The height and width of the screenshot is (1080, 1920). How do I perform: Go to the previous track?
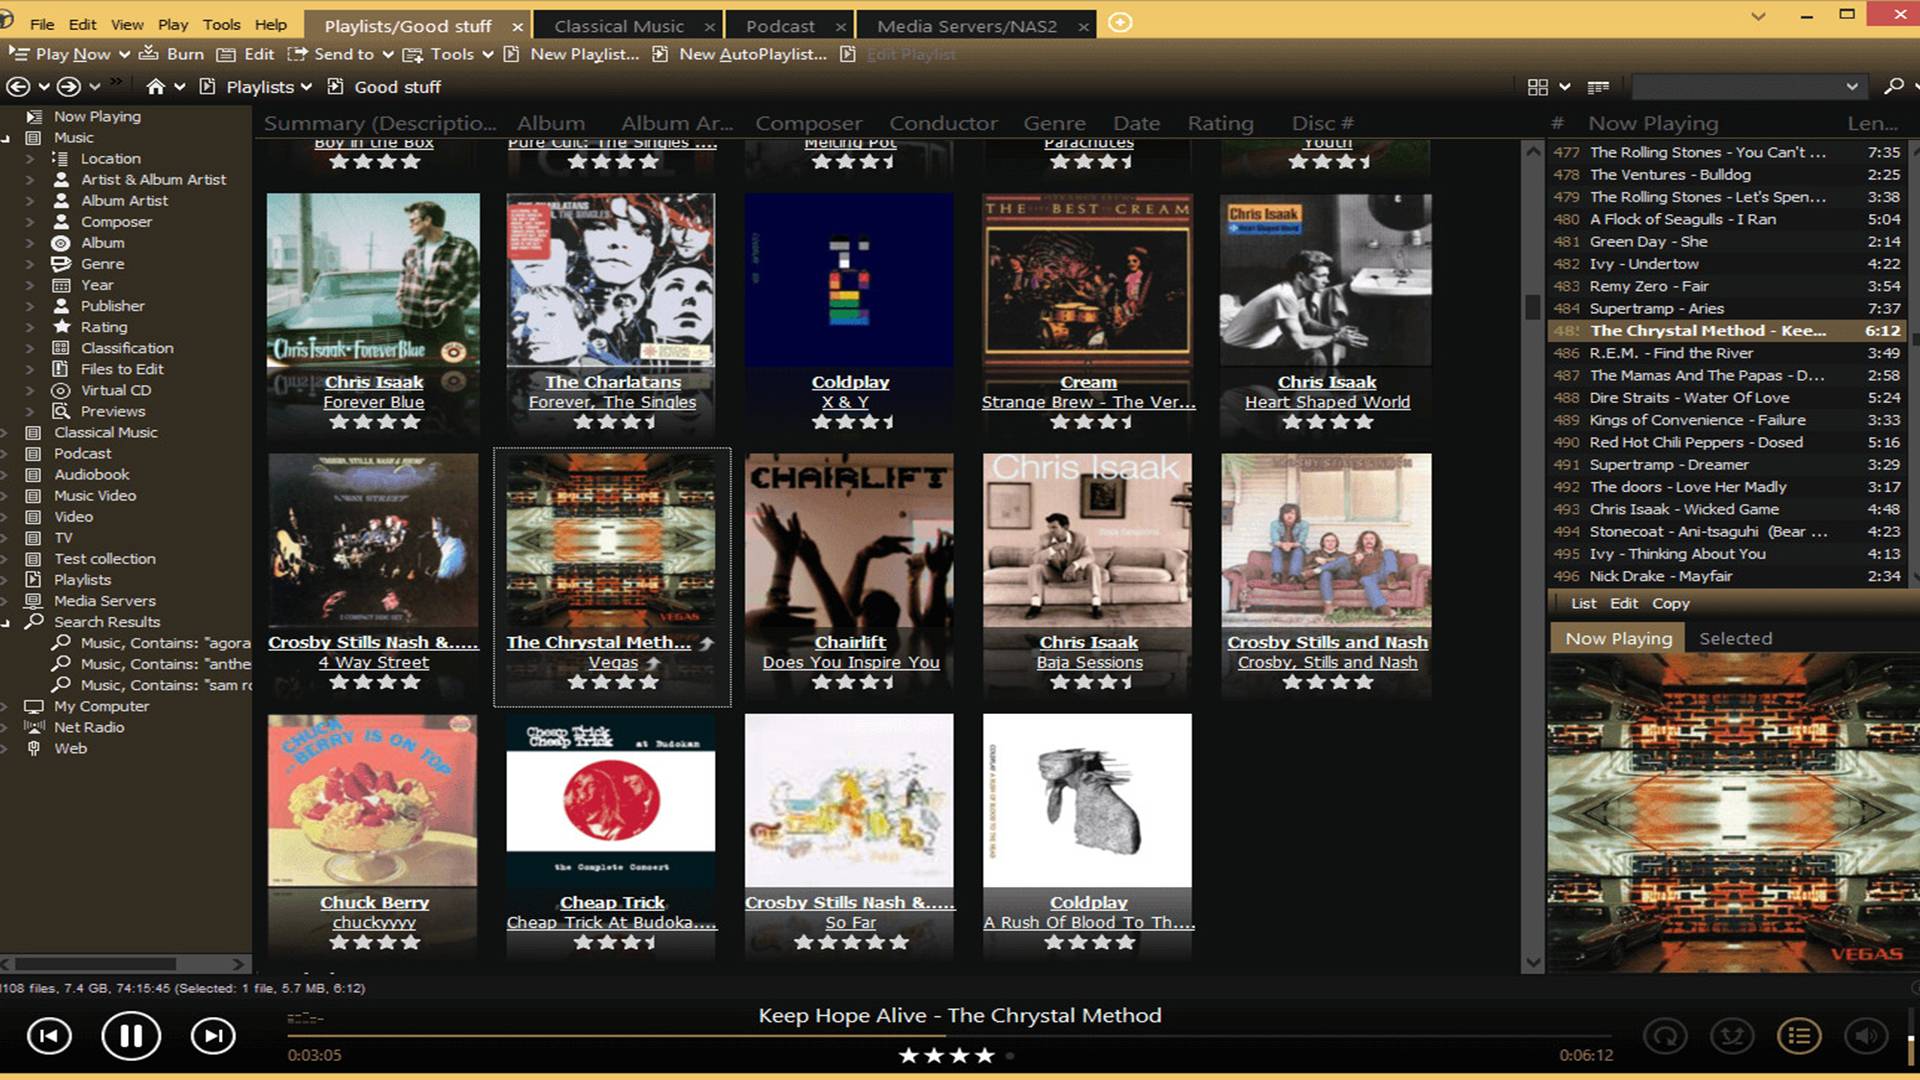click(x=49, y=1036)
